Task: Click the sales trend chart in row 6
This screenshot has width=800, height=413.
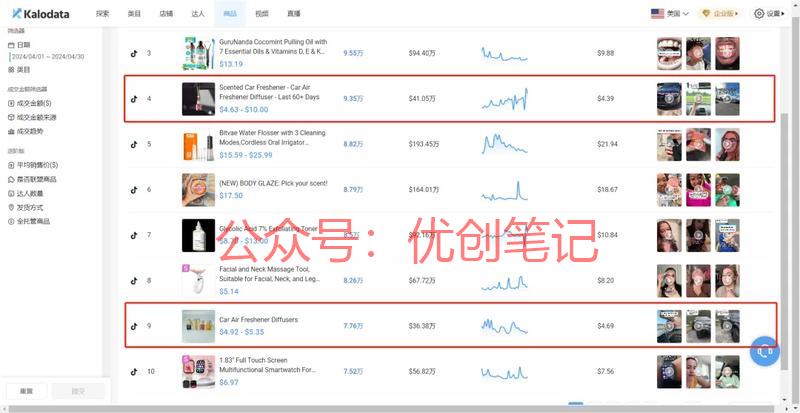Action: pyautogui.click(x=505, y=190)
